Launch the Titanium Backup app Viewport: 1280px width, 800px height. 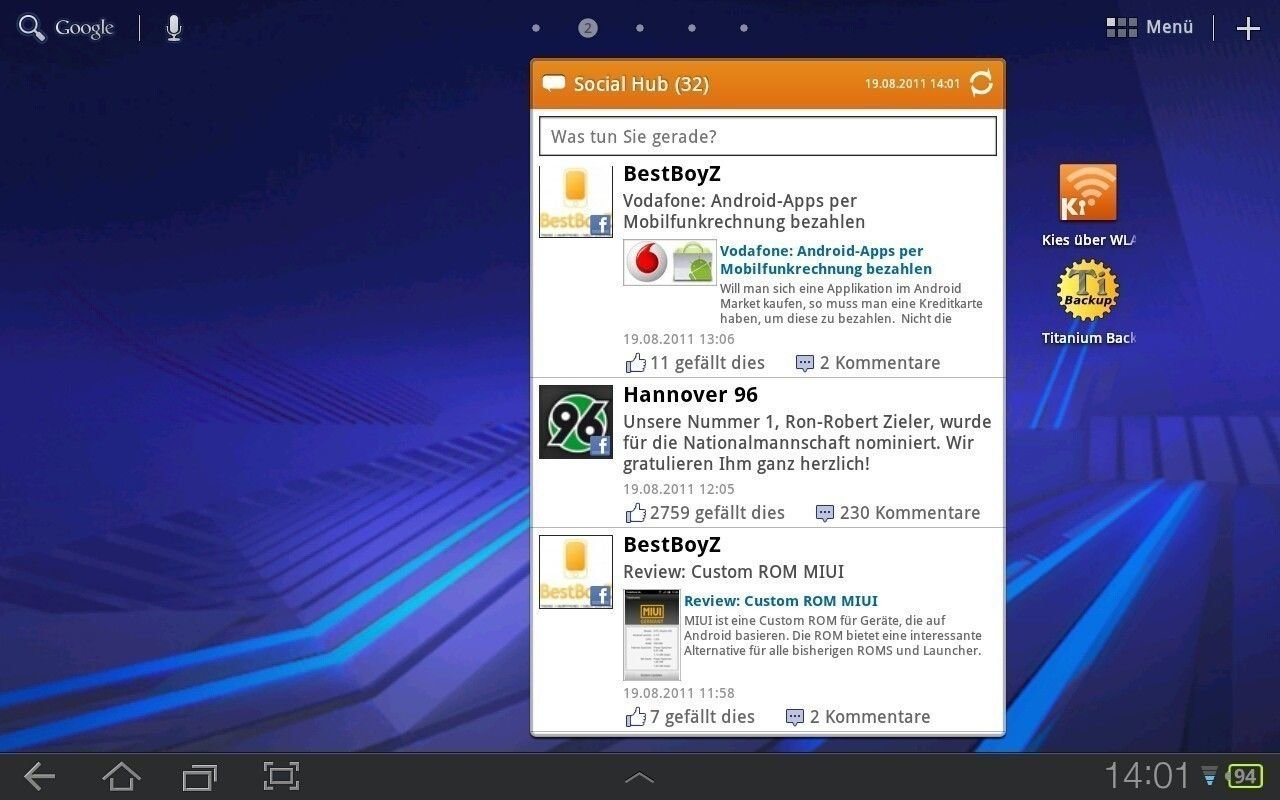point(1088,303)
